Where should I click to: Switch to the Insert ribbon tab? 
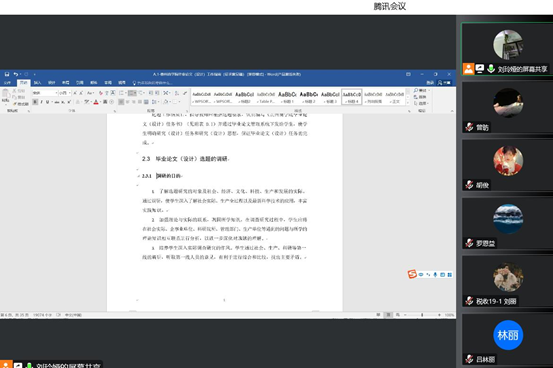(37, 83)
